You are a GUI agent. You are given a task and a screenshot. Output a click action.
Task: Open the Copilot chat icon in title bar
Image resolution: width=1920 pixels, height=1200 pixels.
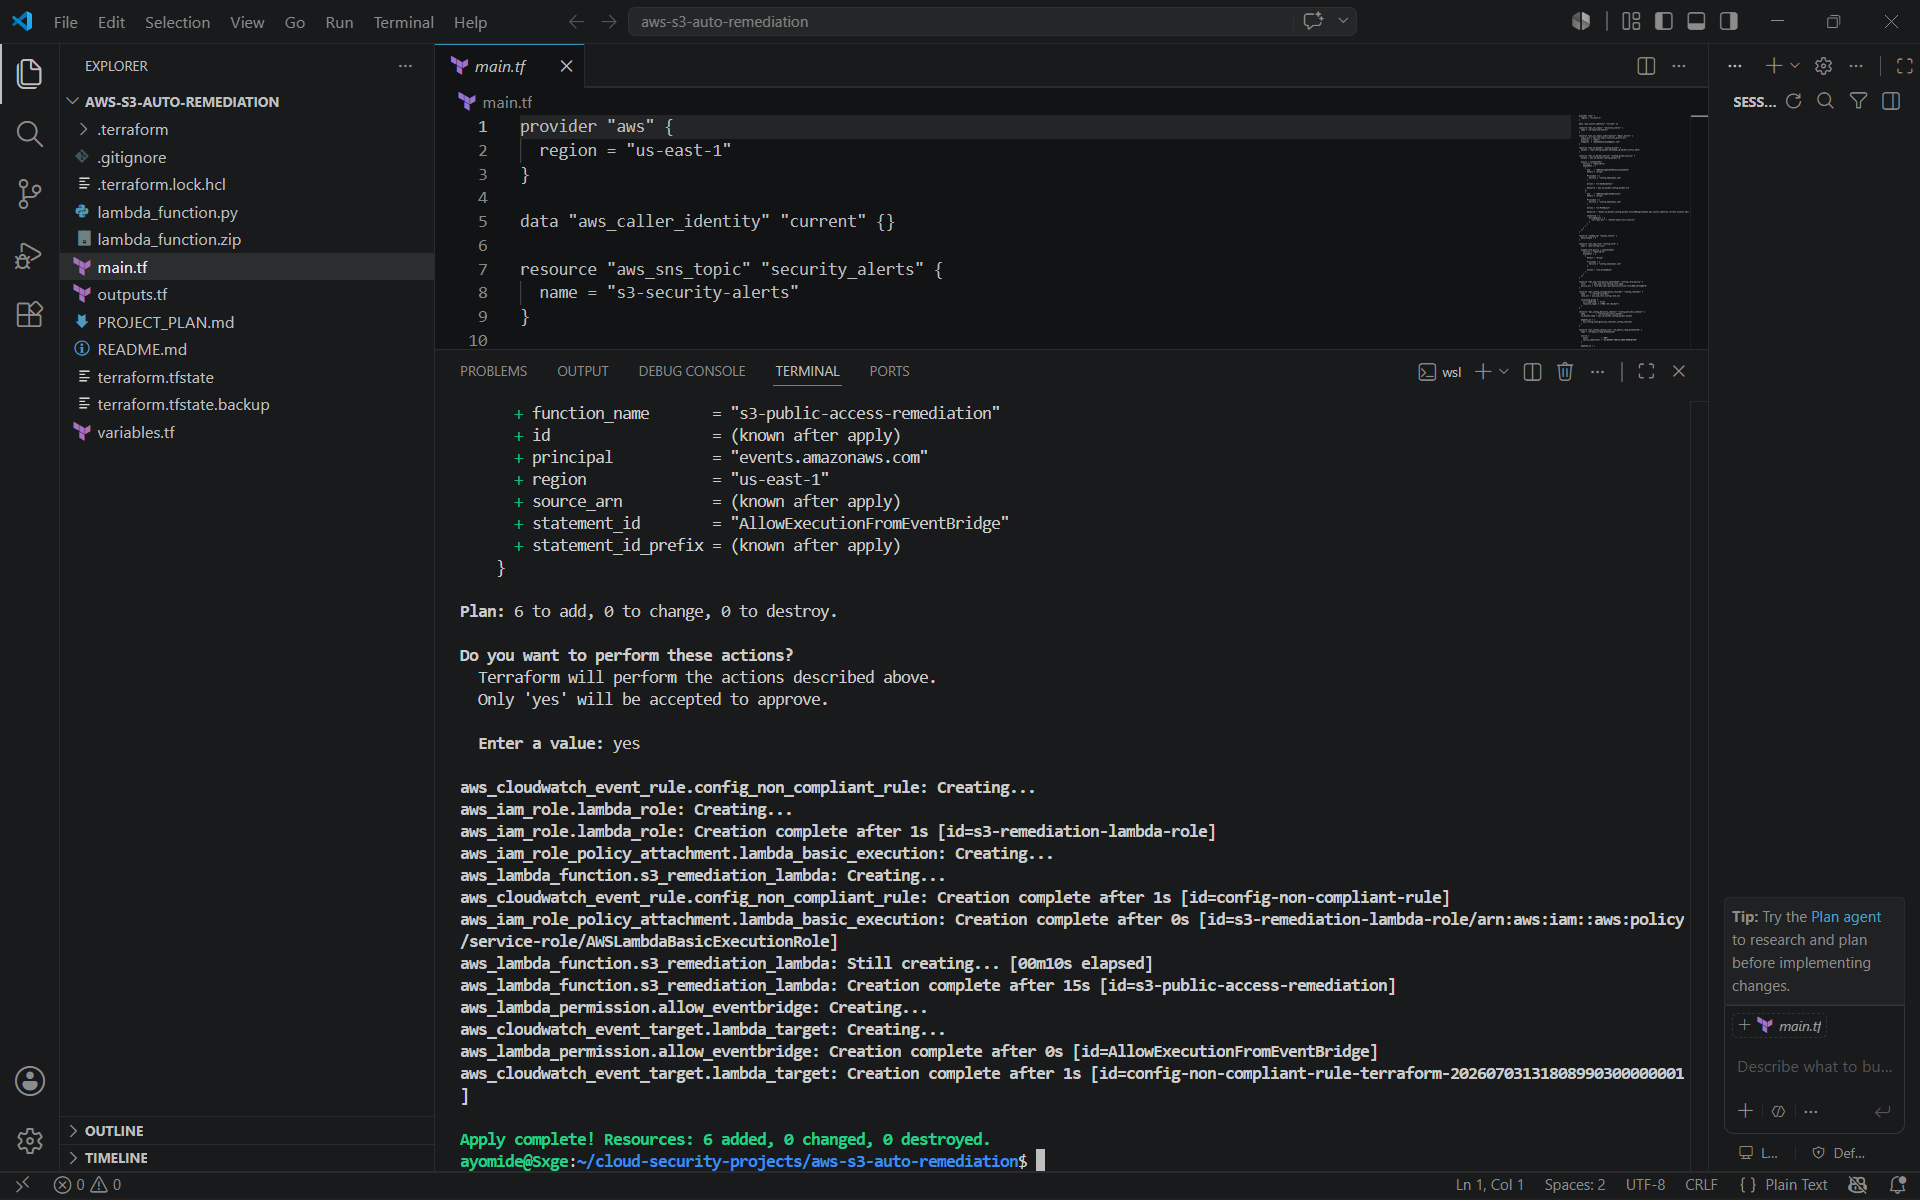tap(1313, 21)
